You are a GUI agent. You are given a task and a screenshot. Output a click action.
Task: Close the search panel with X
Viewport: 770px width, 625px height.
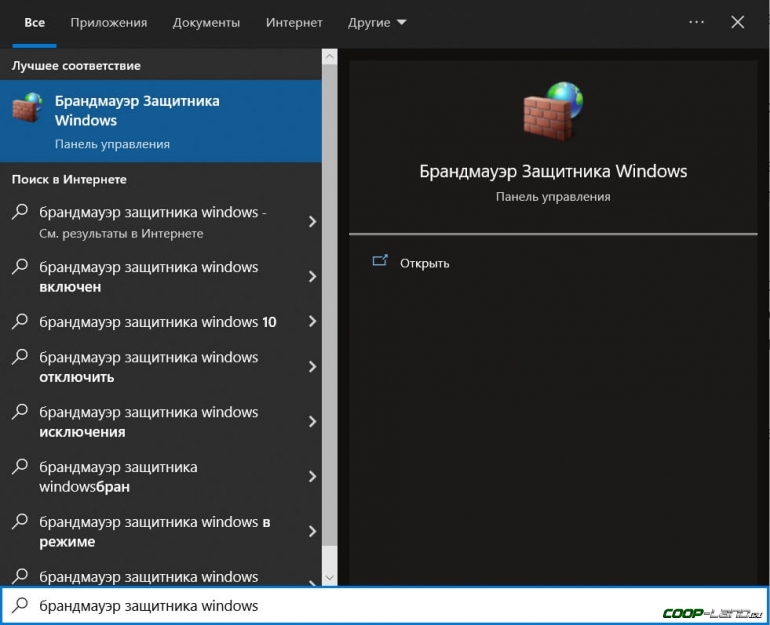pos(738,22)
